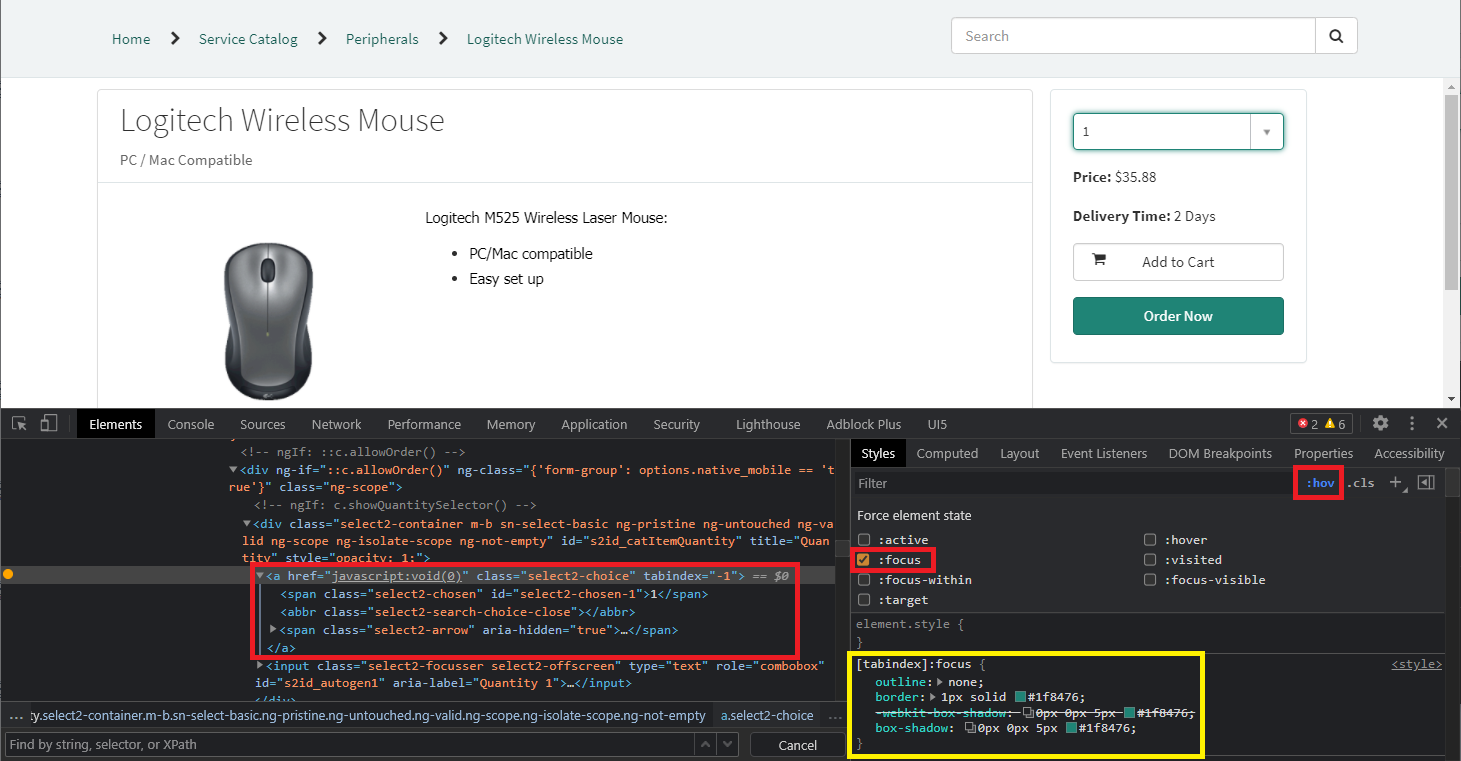Screen dimensions: 1461x761
Task: Click the search magnifier button
Action: (x=1336, y=36)
